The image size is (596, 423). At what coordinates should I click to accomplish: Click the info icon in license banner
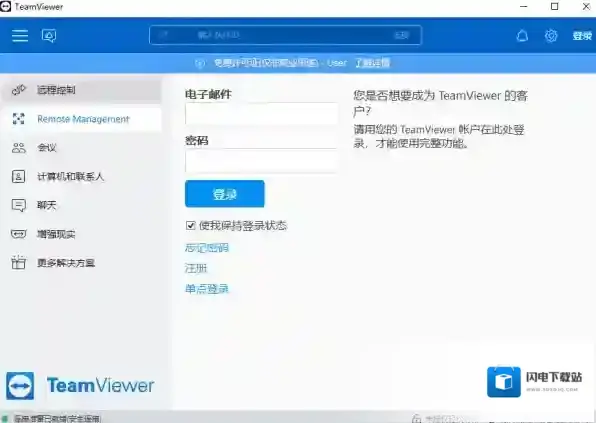point(200,63)
